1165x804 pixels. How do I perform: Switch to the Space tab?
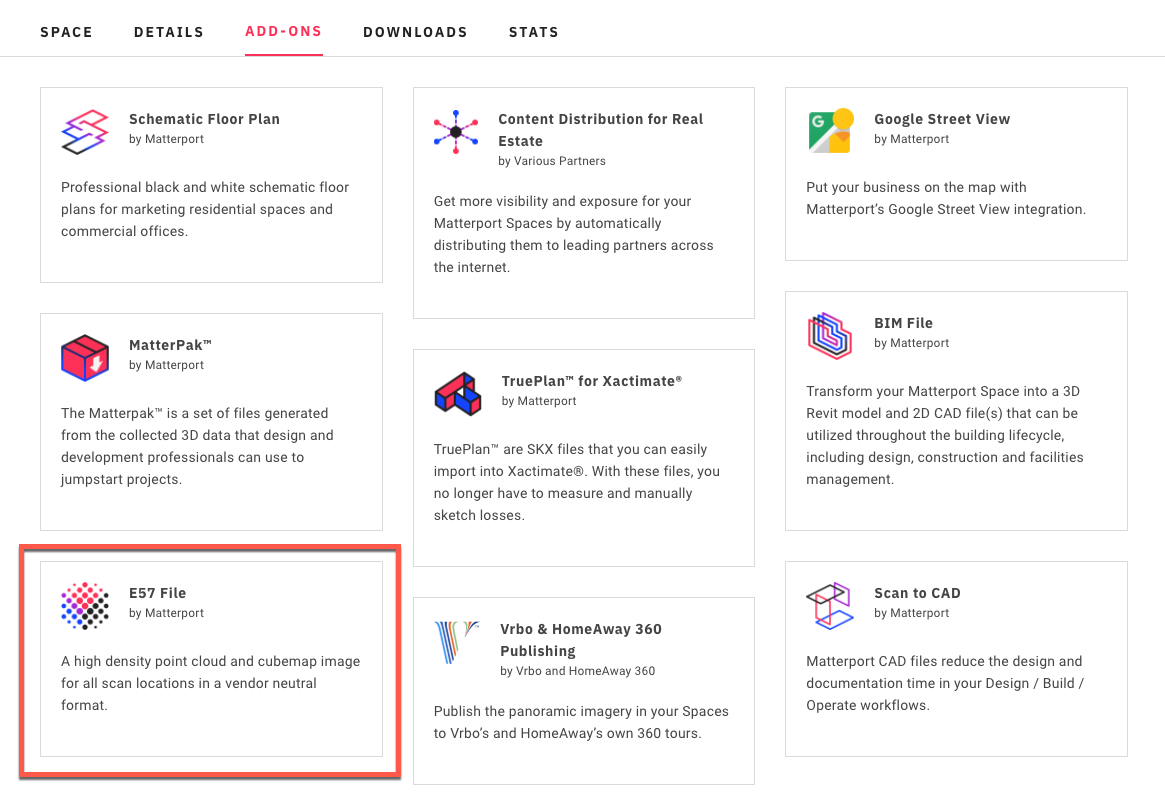click(x=67, y=32)
